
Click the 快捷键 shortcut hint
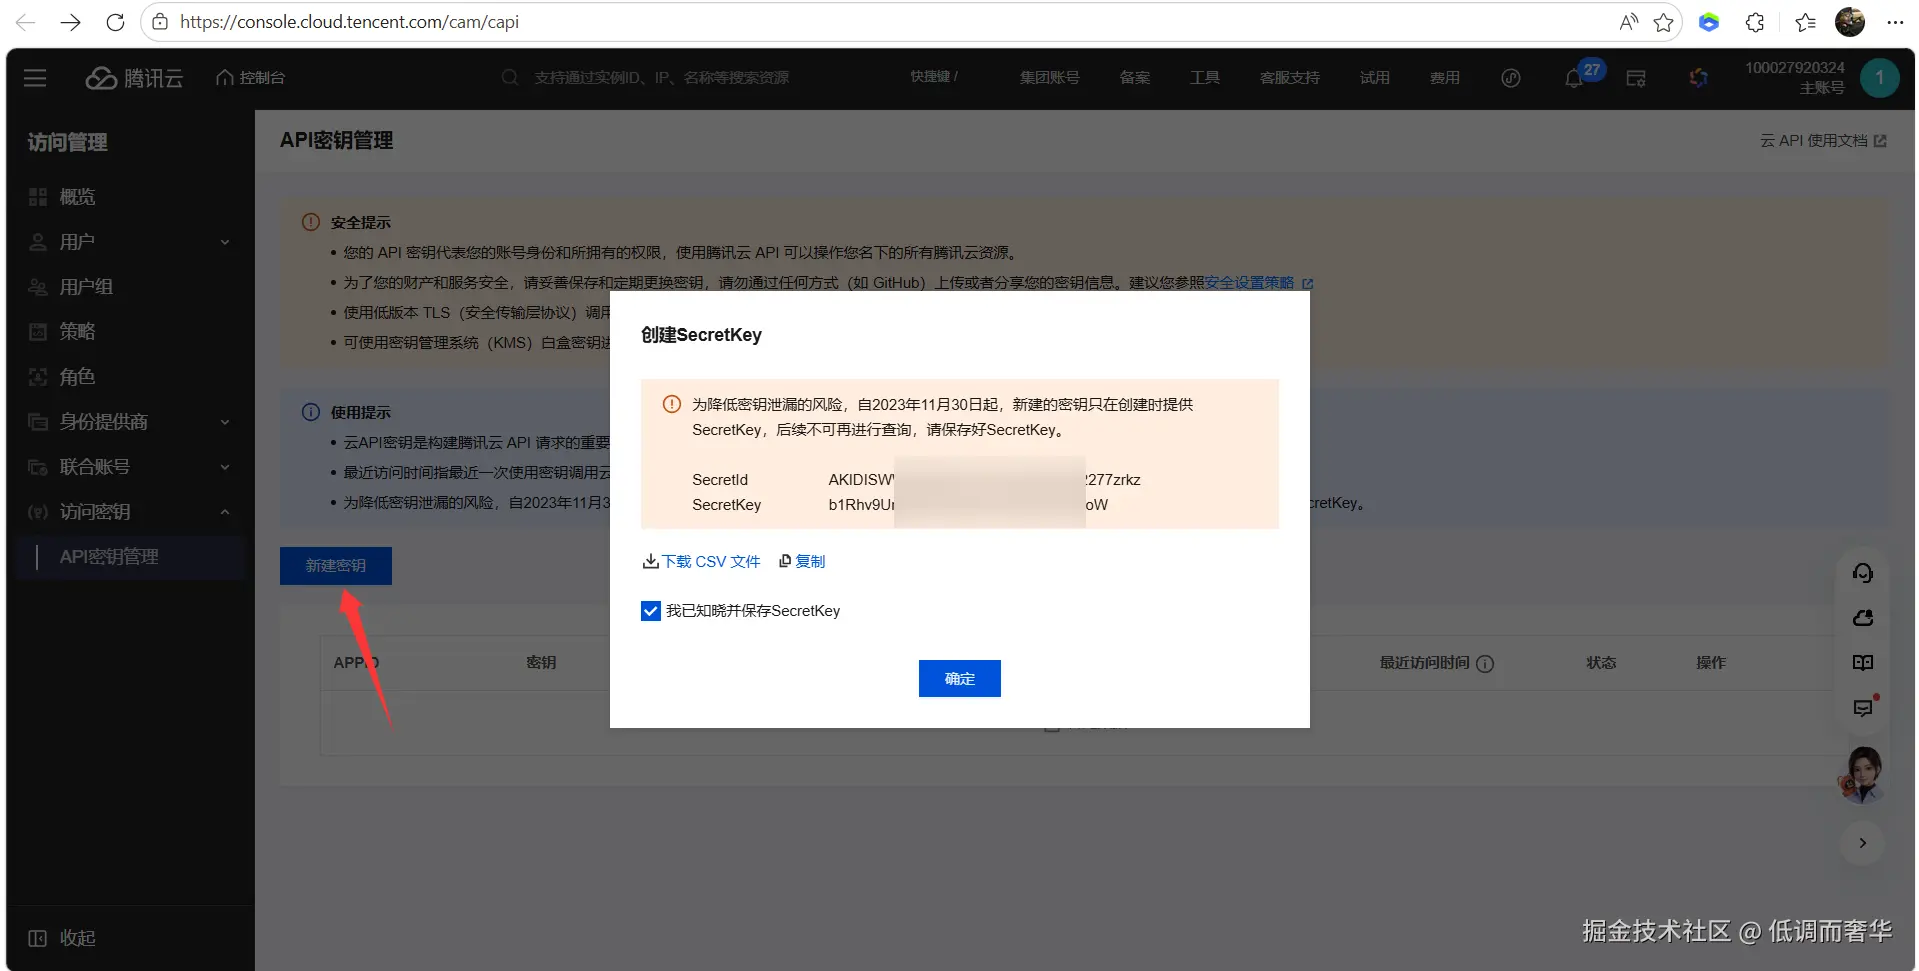tap(934, 77)
